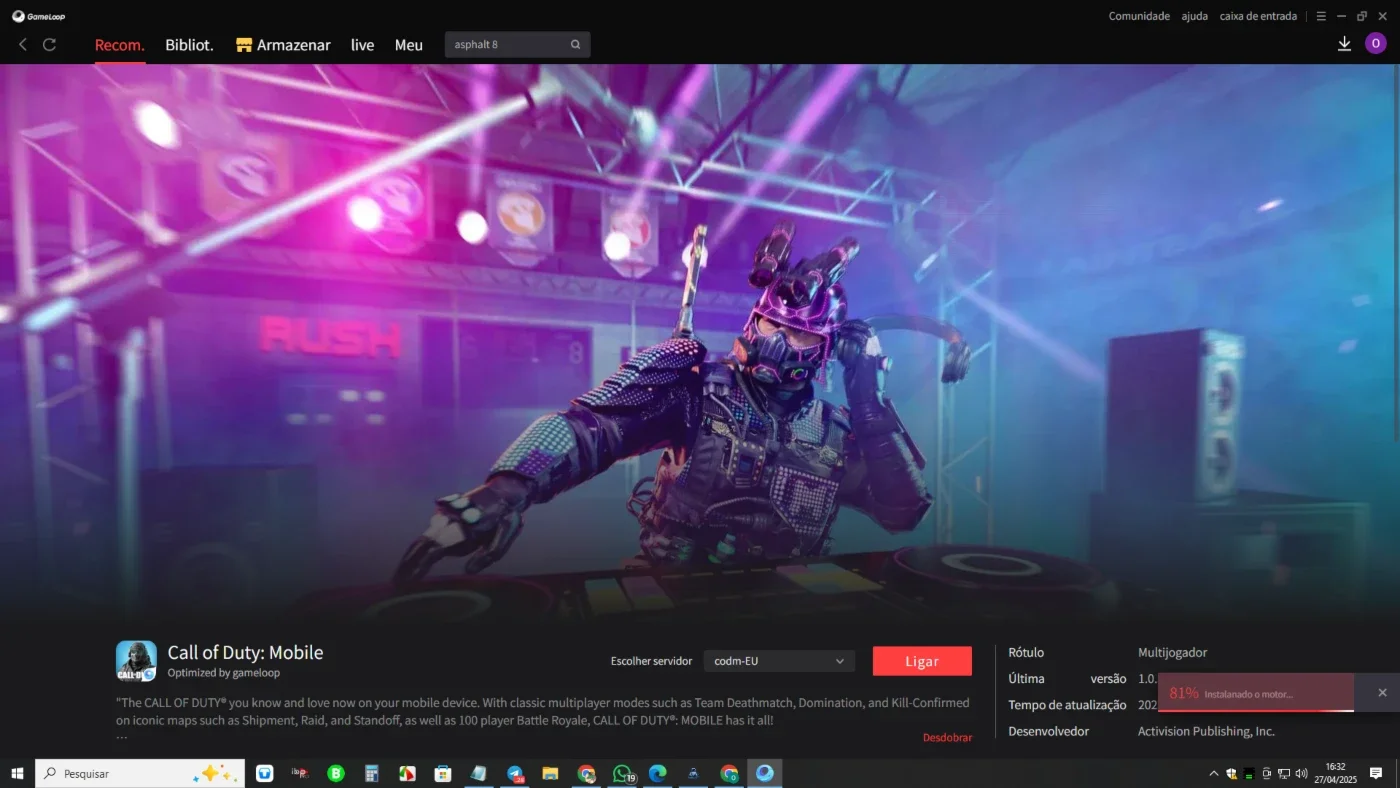Image resolution: width=1400 pixels, height=788 pixels.
Task: Open the hamburger settings menu
Action: pos(1321,16)
